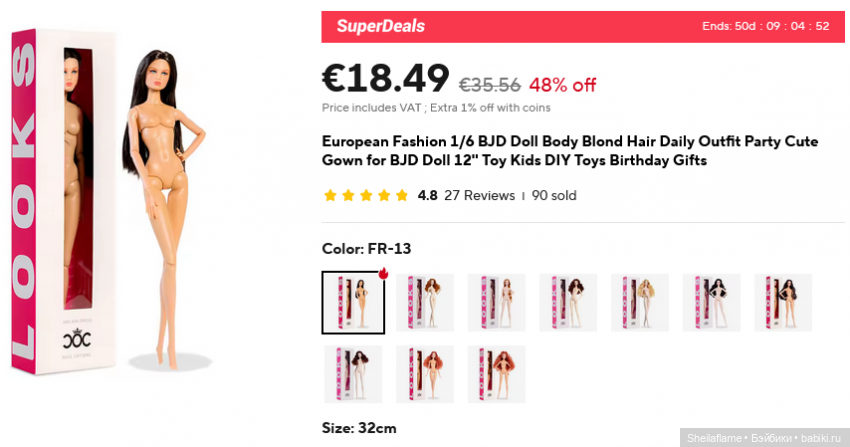Image resolution: width=850 pixels, height=447 pixels.
Task: Select the first color variant thumbnail FR-13
Action: [352, 303]
